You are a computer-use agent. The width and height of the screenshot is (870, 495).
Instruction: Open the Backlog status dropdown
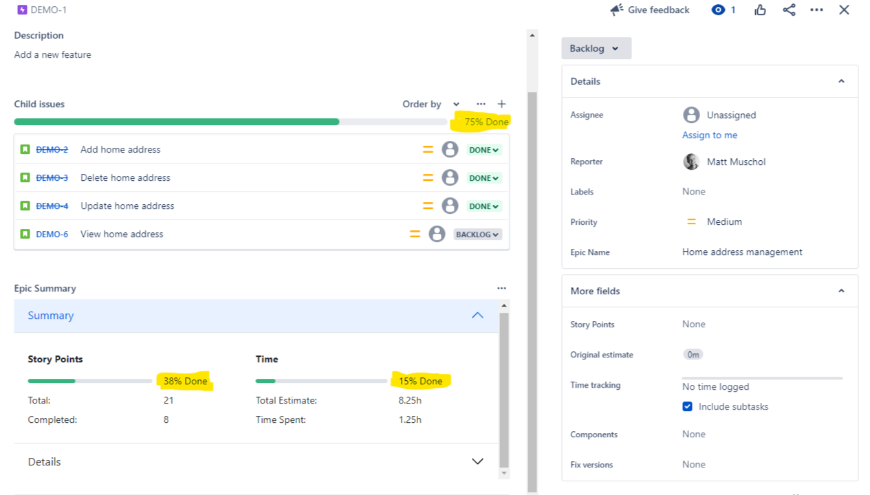coord(595,48)
